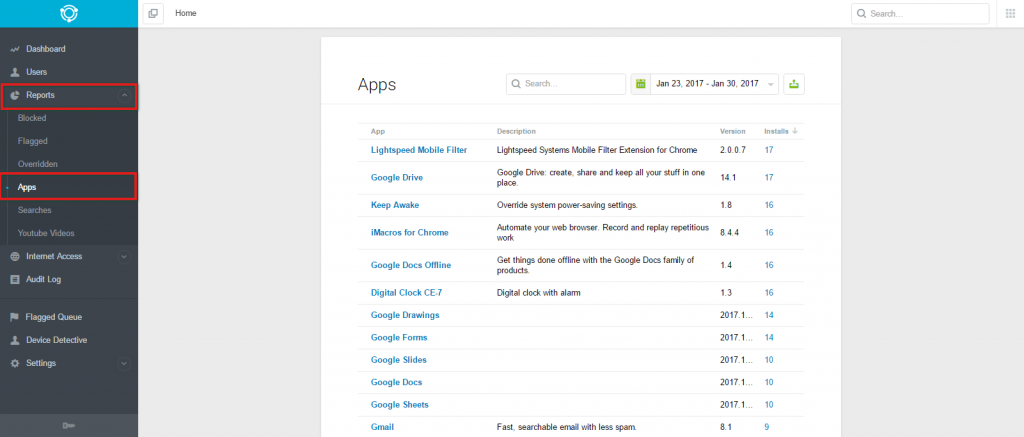The width and height of the screenshot is (1024, 437).
Task: Click the Home breadcrumb
Action: 185,13
